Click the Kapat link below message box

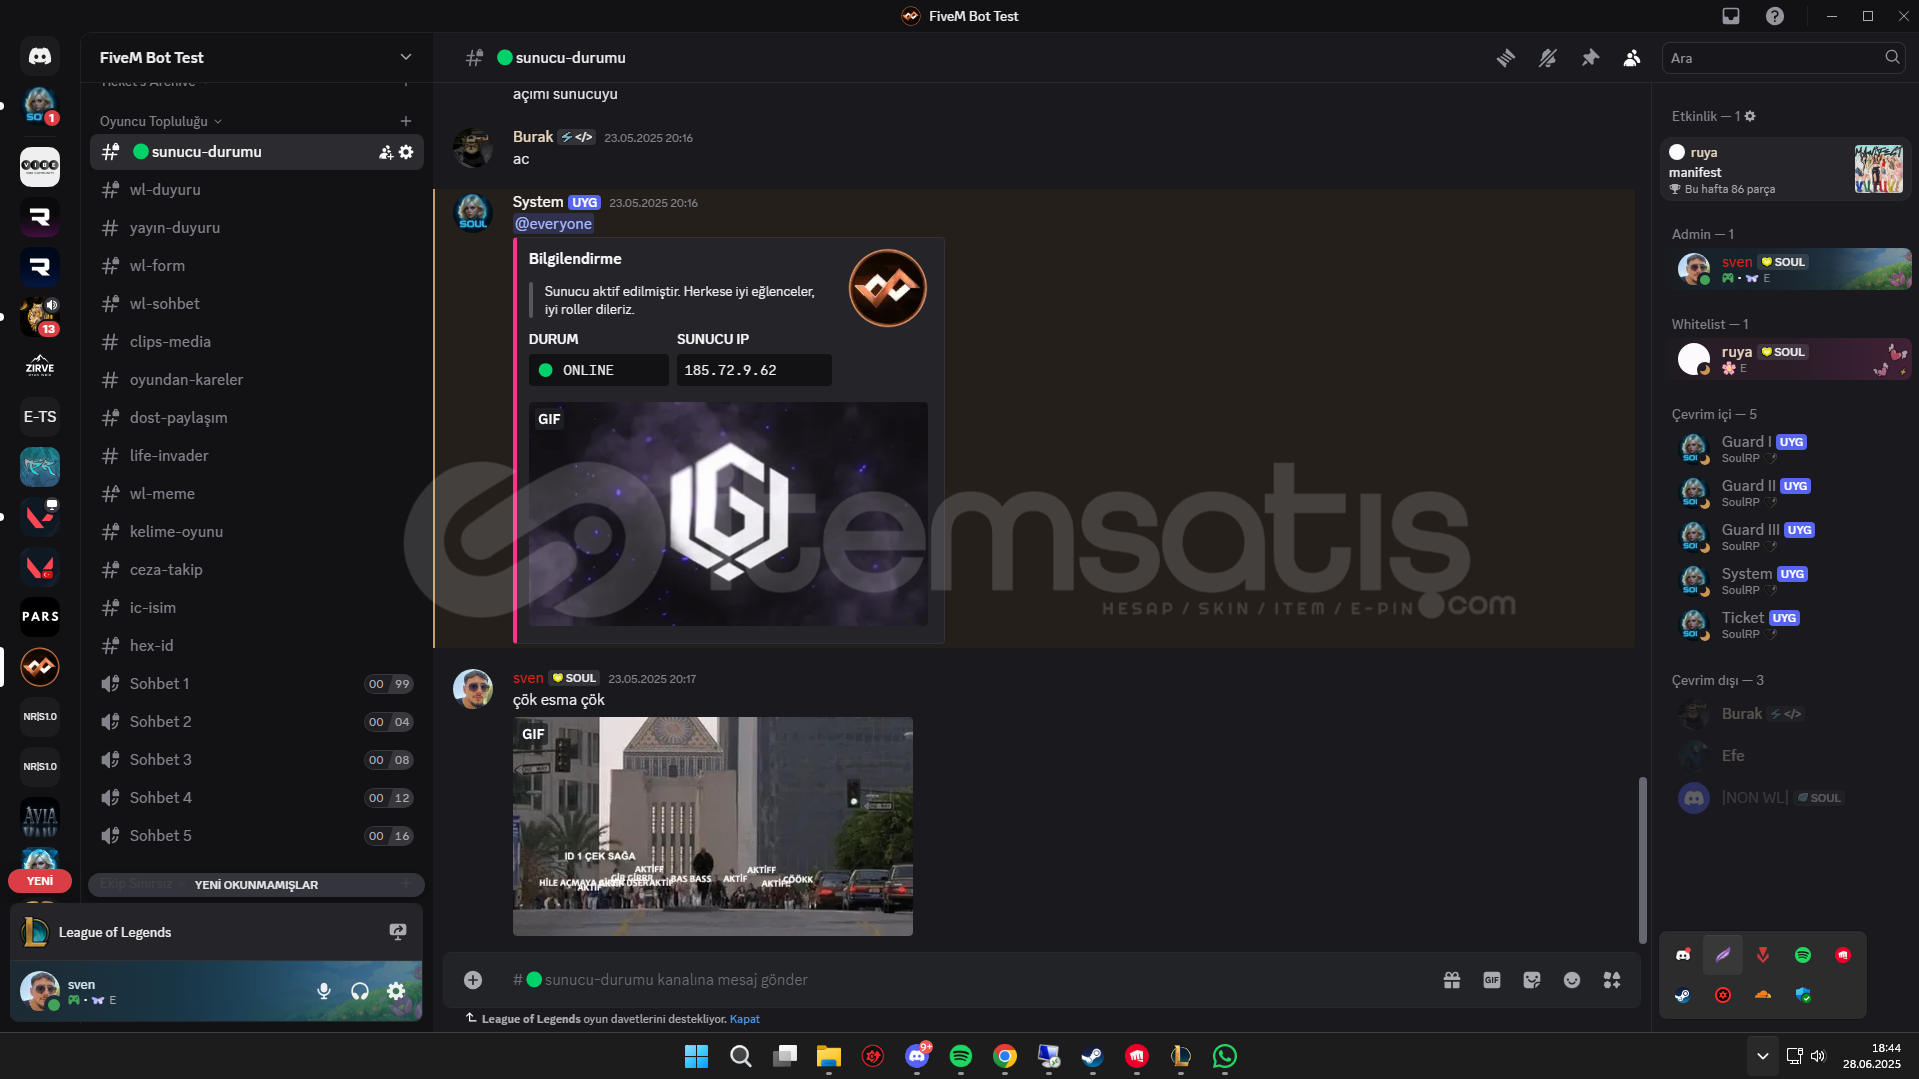[744, 1019]
